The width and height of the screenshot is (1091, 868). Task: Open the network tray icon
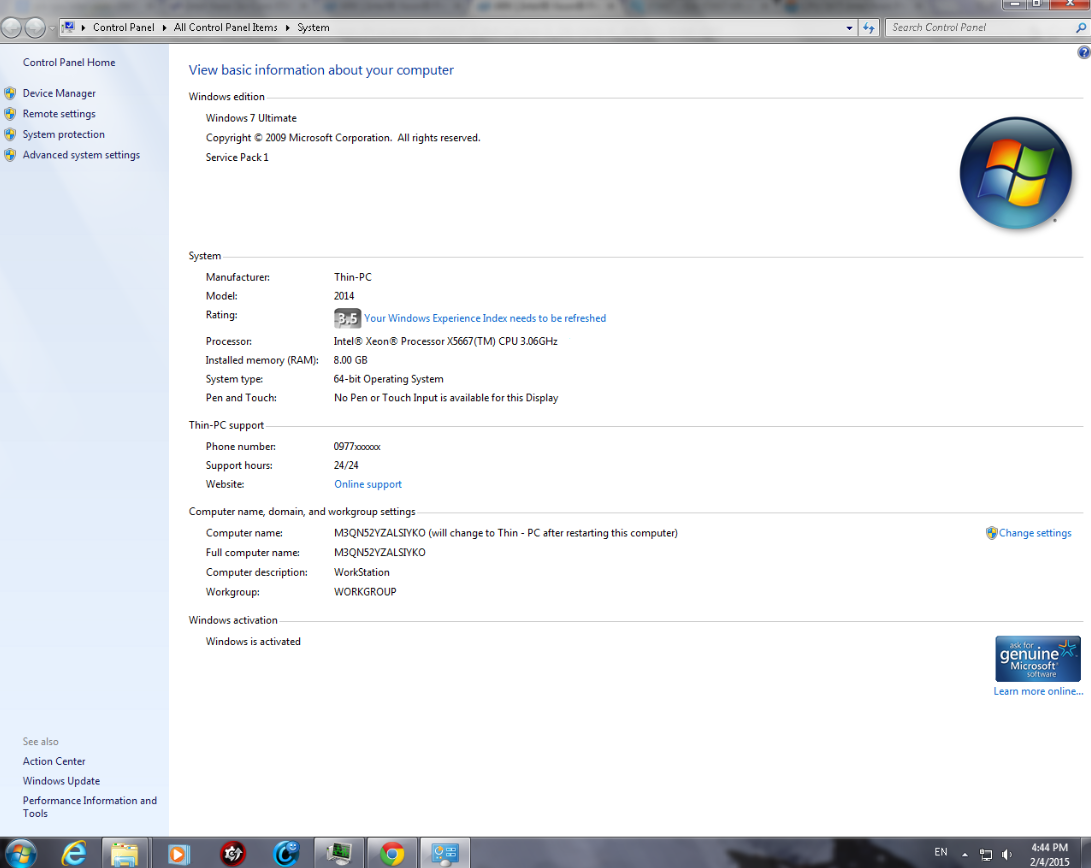click(986, 854)
